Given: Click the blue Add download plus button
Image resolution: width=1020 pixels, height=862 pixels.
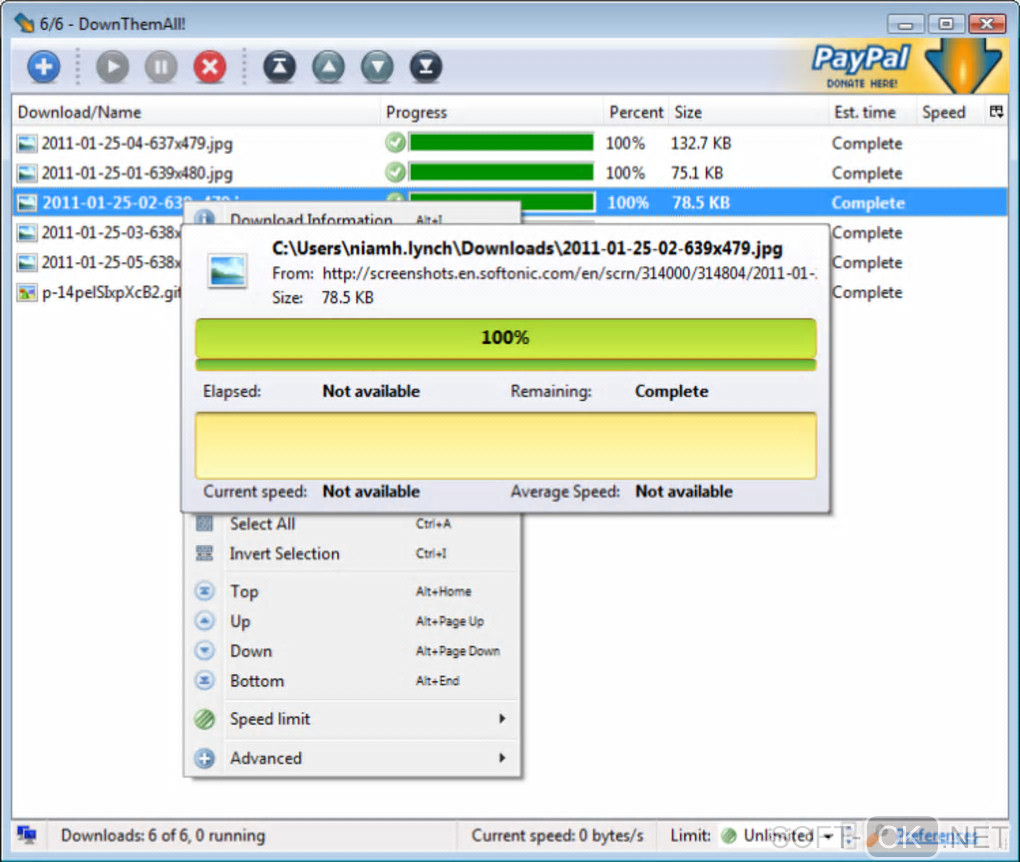Looking at the screenshot, I should pyautogui.click(x=44, y=66).
